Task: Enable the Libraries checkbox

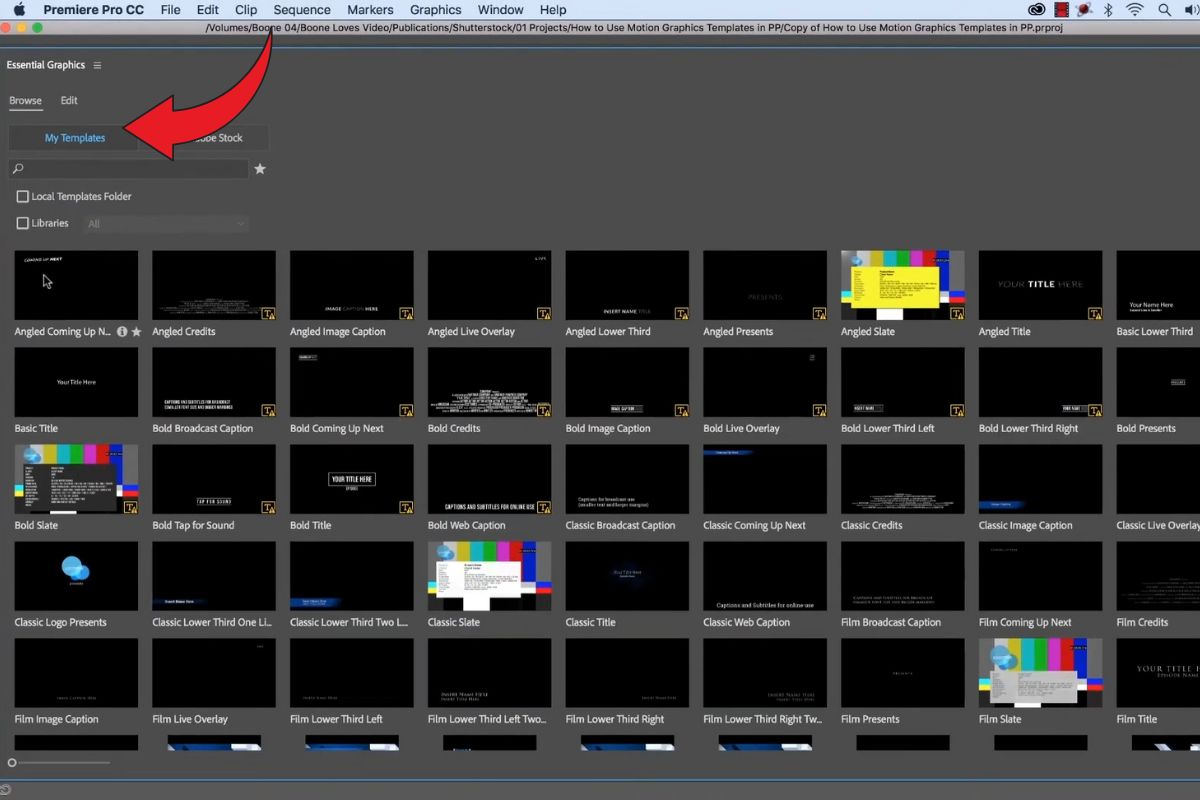Action: tap(23, 224)
